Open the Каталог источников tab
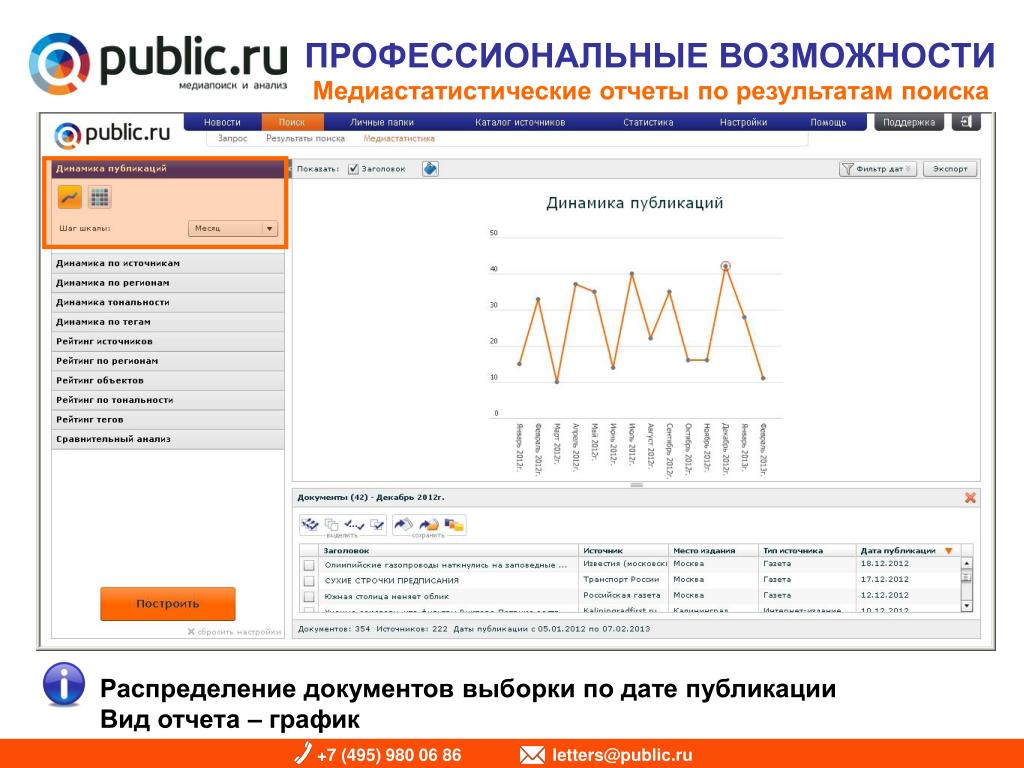1024x768 pixels. pos(520,122)
